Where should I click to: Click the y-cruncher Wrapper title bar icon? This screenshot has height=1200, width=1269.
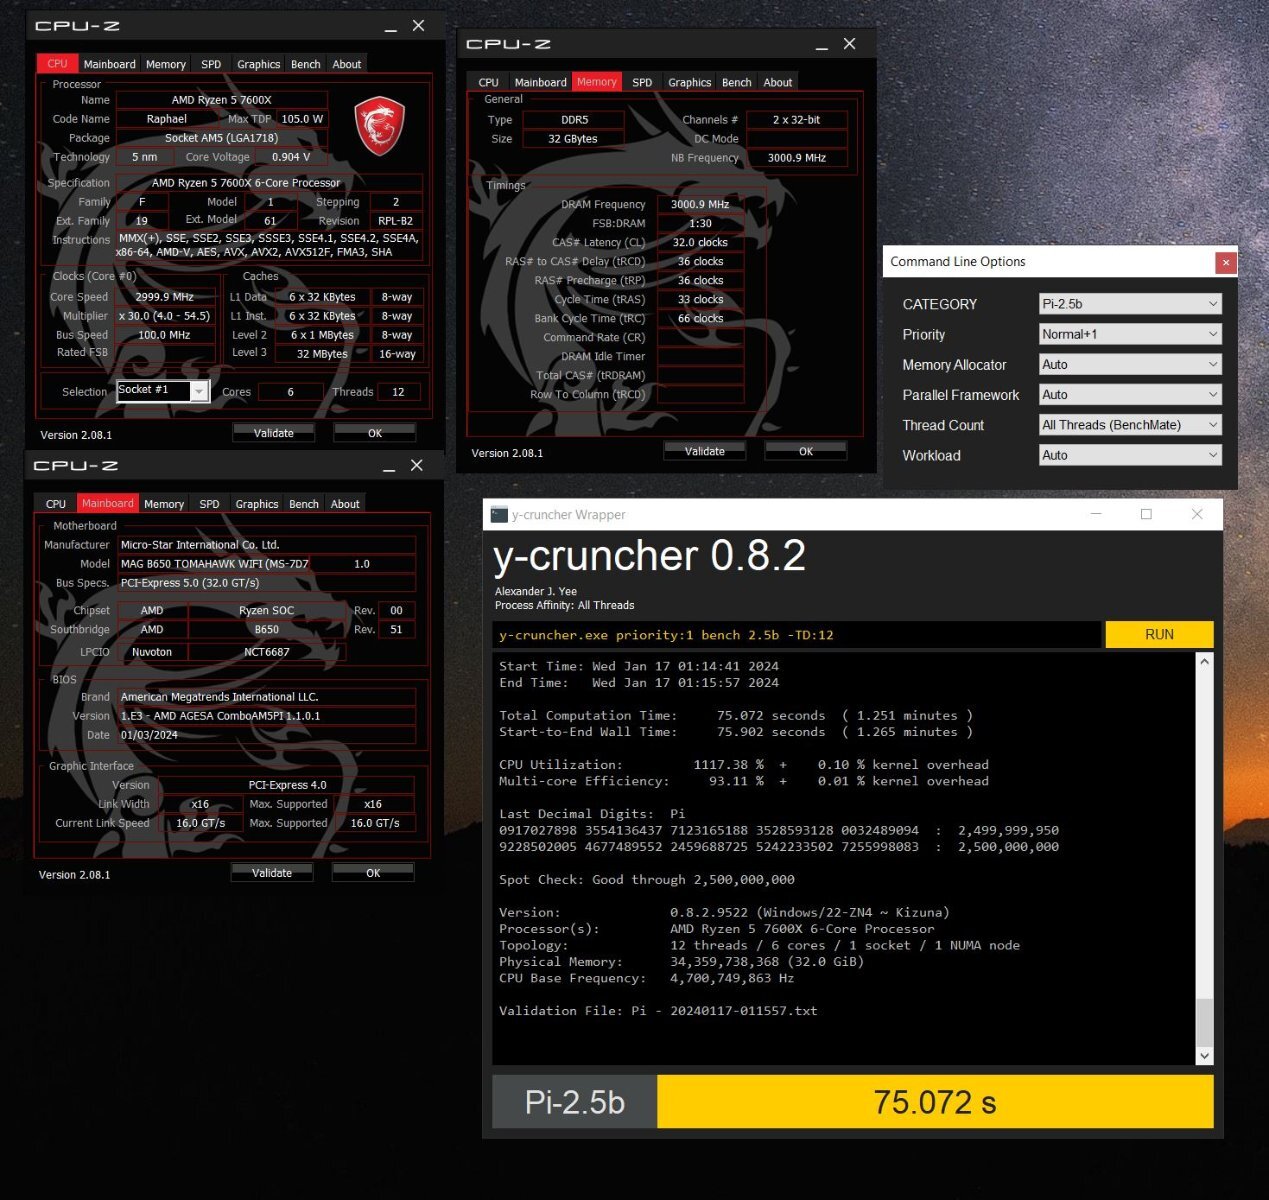499,515
